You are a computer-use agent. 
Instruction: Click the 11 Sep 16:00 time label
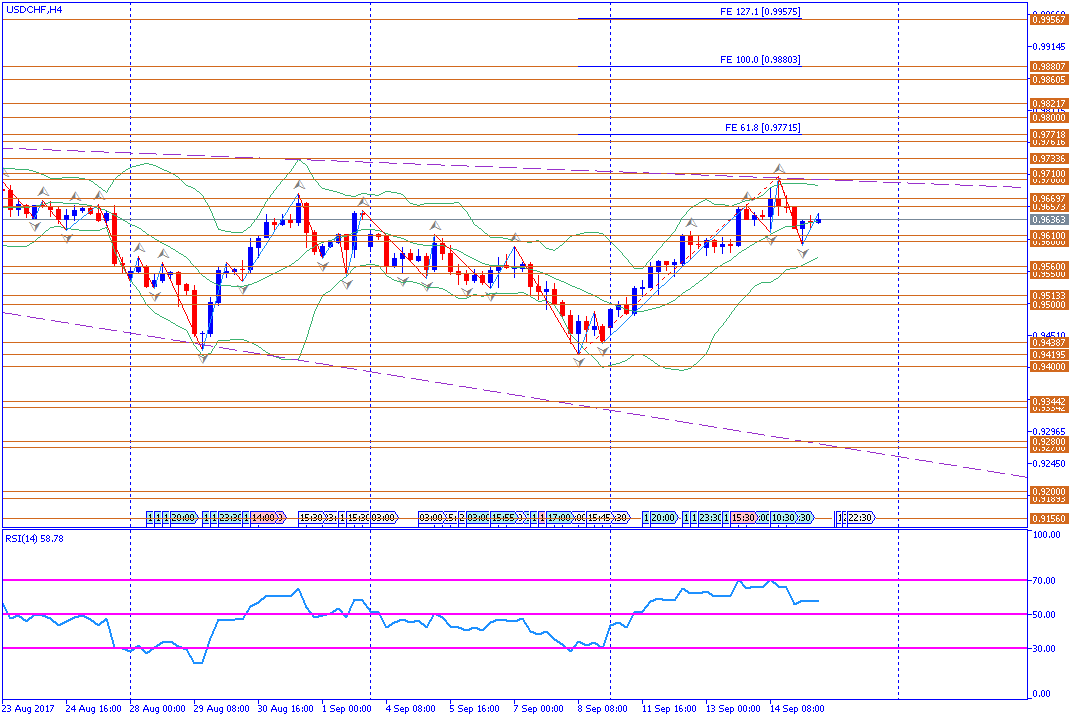pyautogui.click(x=669, y=708)
